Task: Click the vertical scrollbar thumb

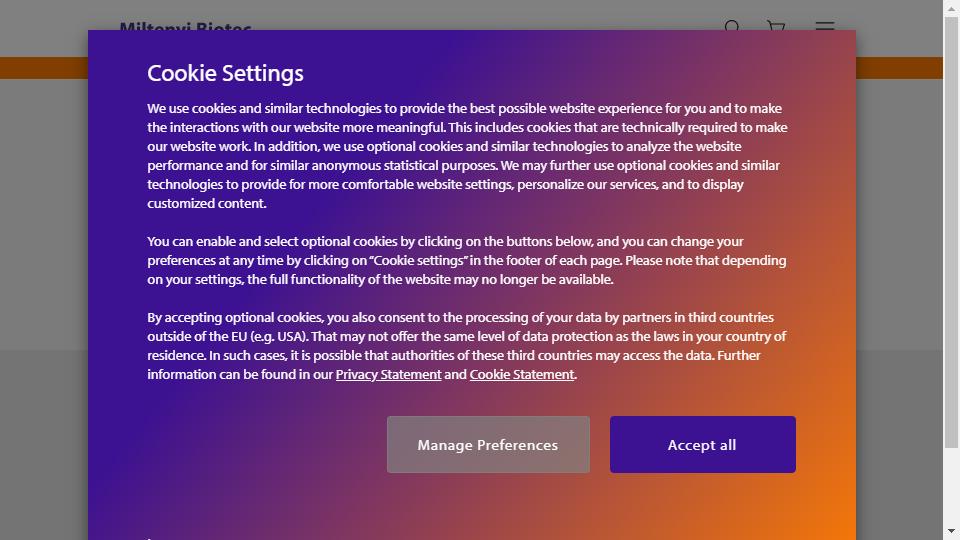Action: point(951,233)
